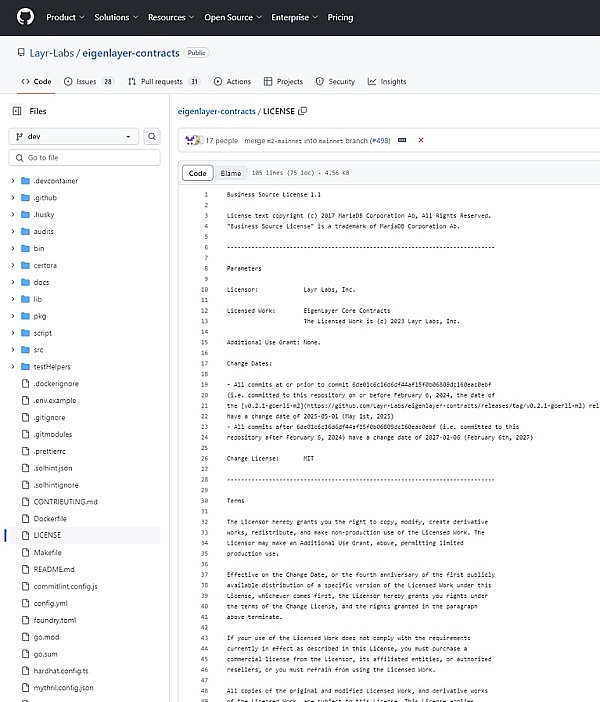Open the Security tab
600x702 pixels.
334,81
